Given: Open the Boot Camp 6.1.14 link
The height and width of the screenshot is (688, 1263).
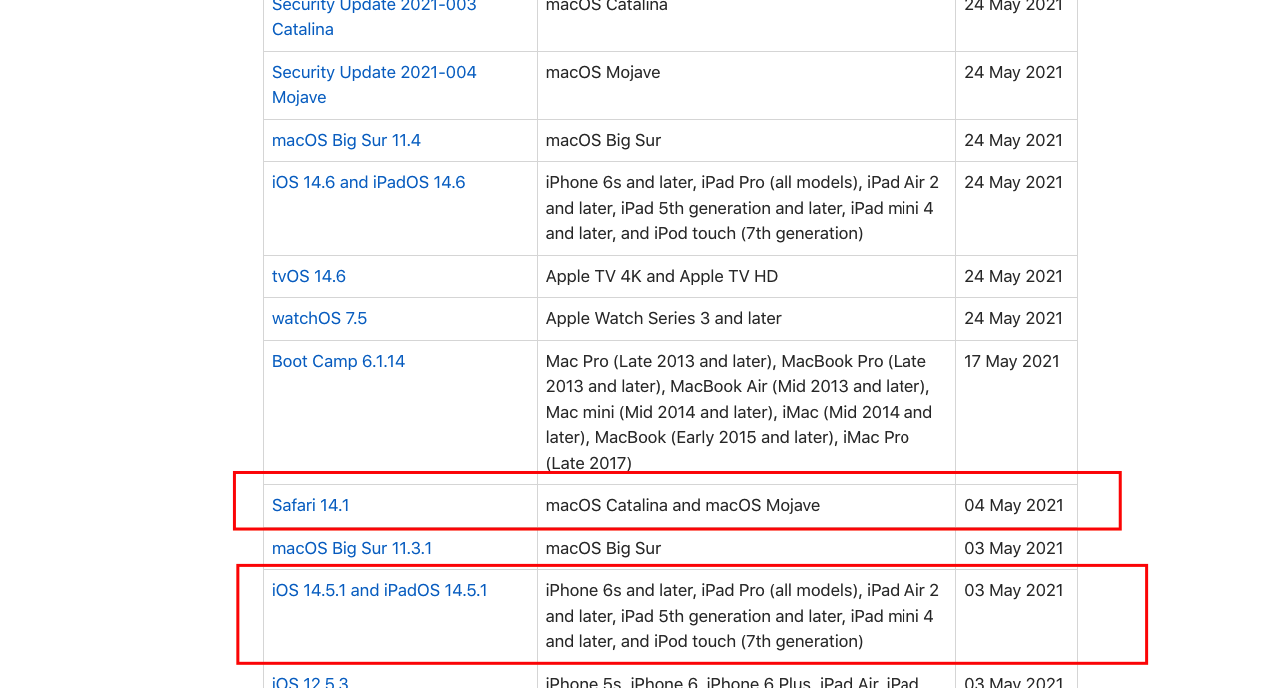Looking at the screenshot, I should point(338,361).
